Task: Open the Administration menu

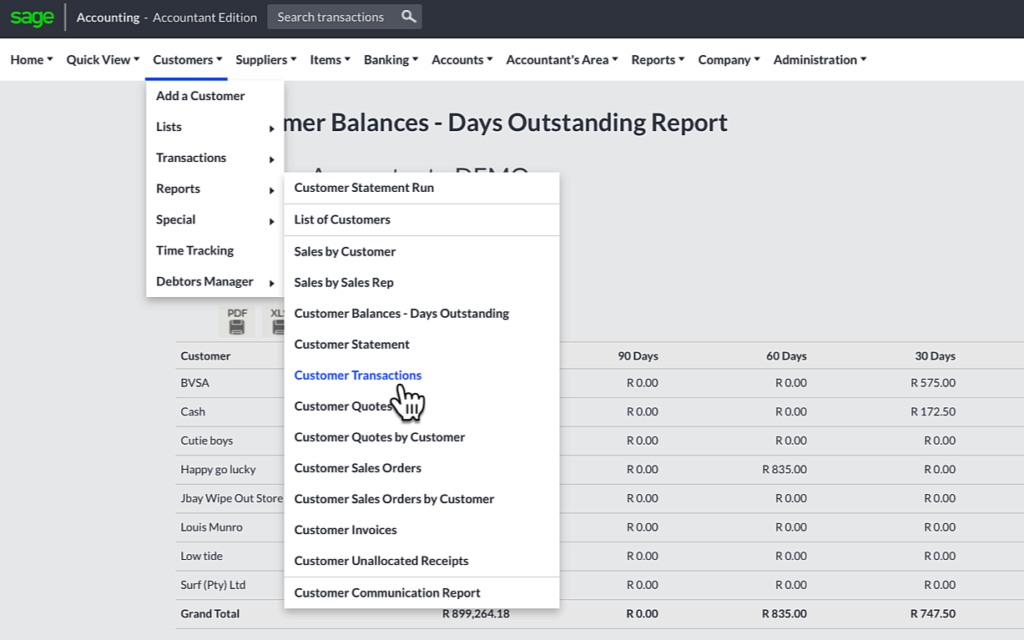Action: [x=815, y=59]
